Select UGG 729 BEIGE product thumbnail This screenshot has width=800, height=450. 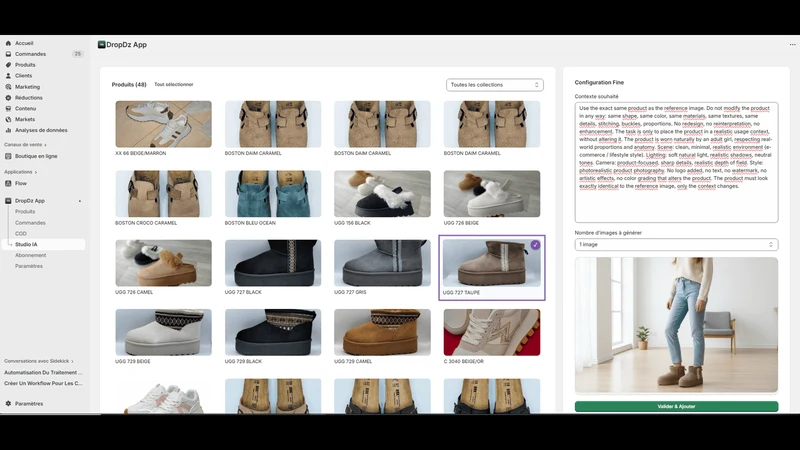pos(163,332)
